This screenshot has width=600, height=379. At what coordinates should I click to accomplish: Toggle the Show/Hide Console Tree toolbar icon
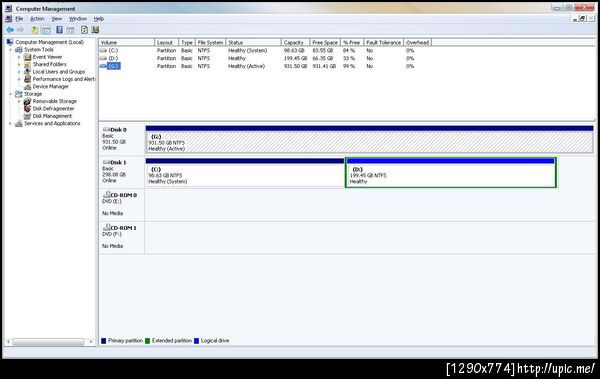tap(46, 30)
